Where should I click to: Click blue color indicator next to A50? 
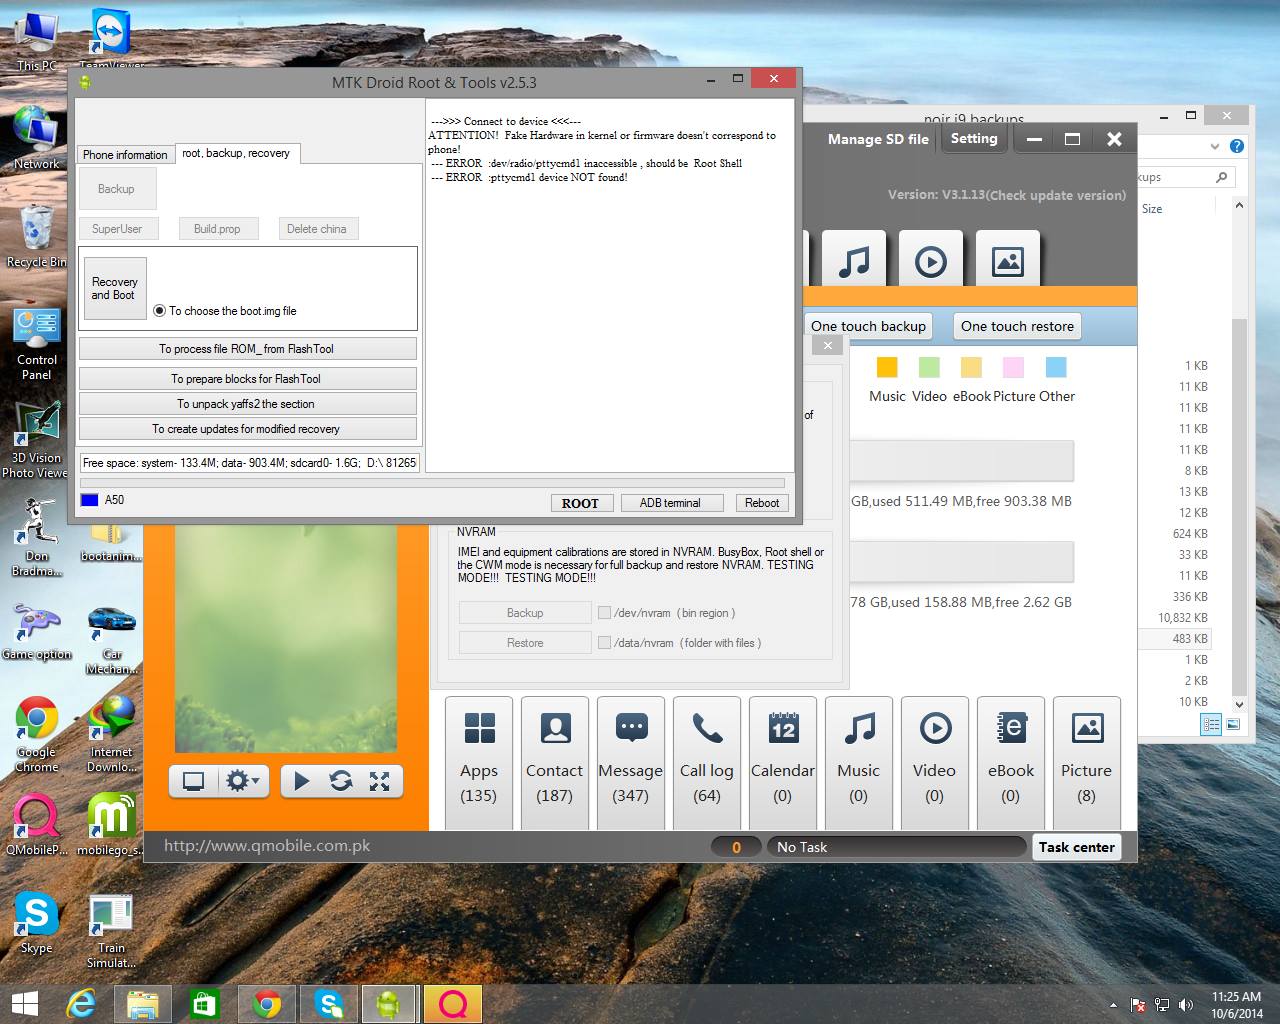point(89,500)
